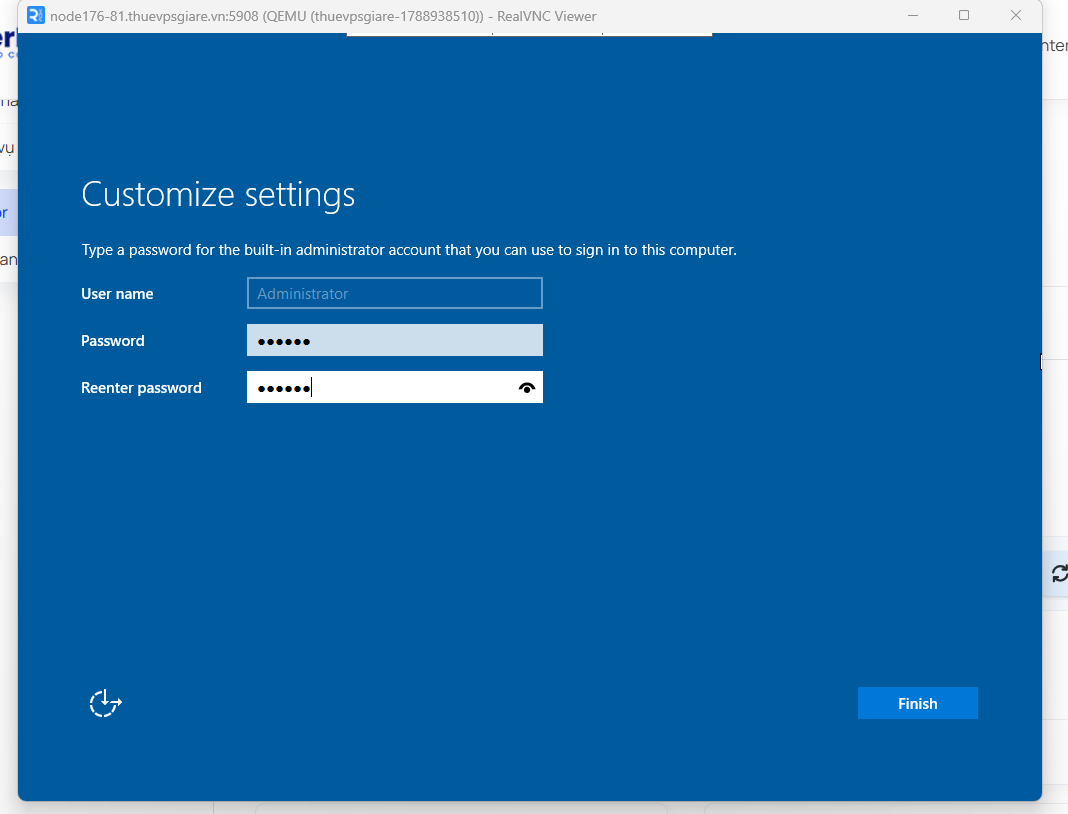
Task: Open the Ease of Access icon
Action: pyautogui.click(x=106, y=703)
